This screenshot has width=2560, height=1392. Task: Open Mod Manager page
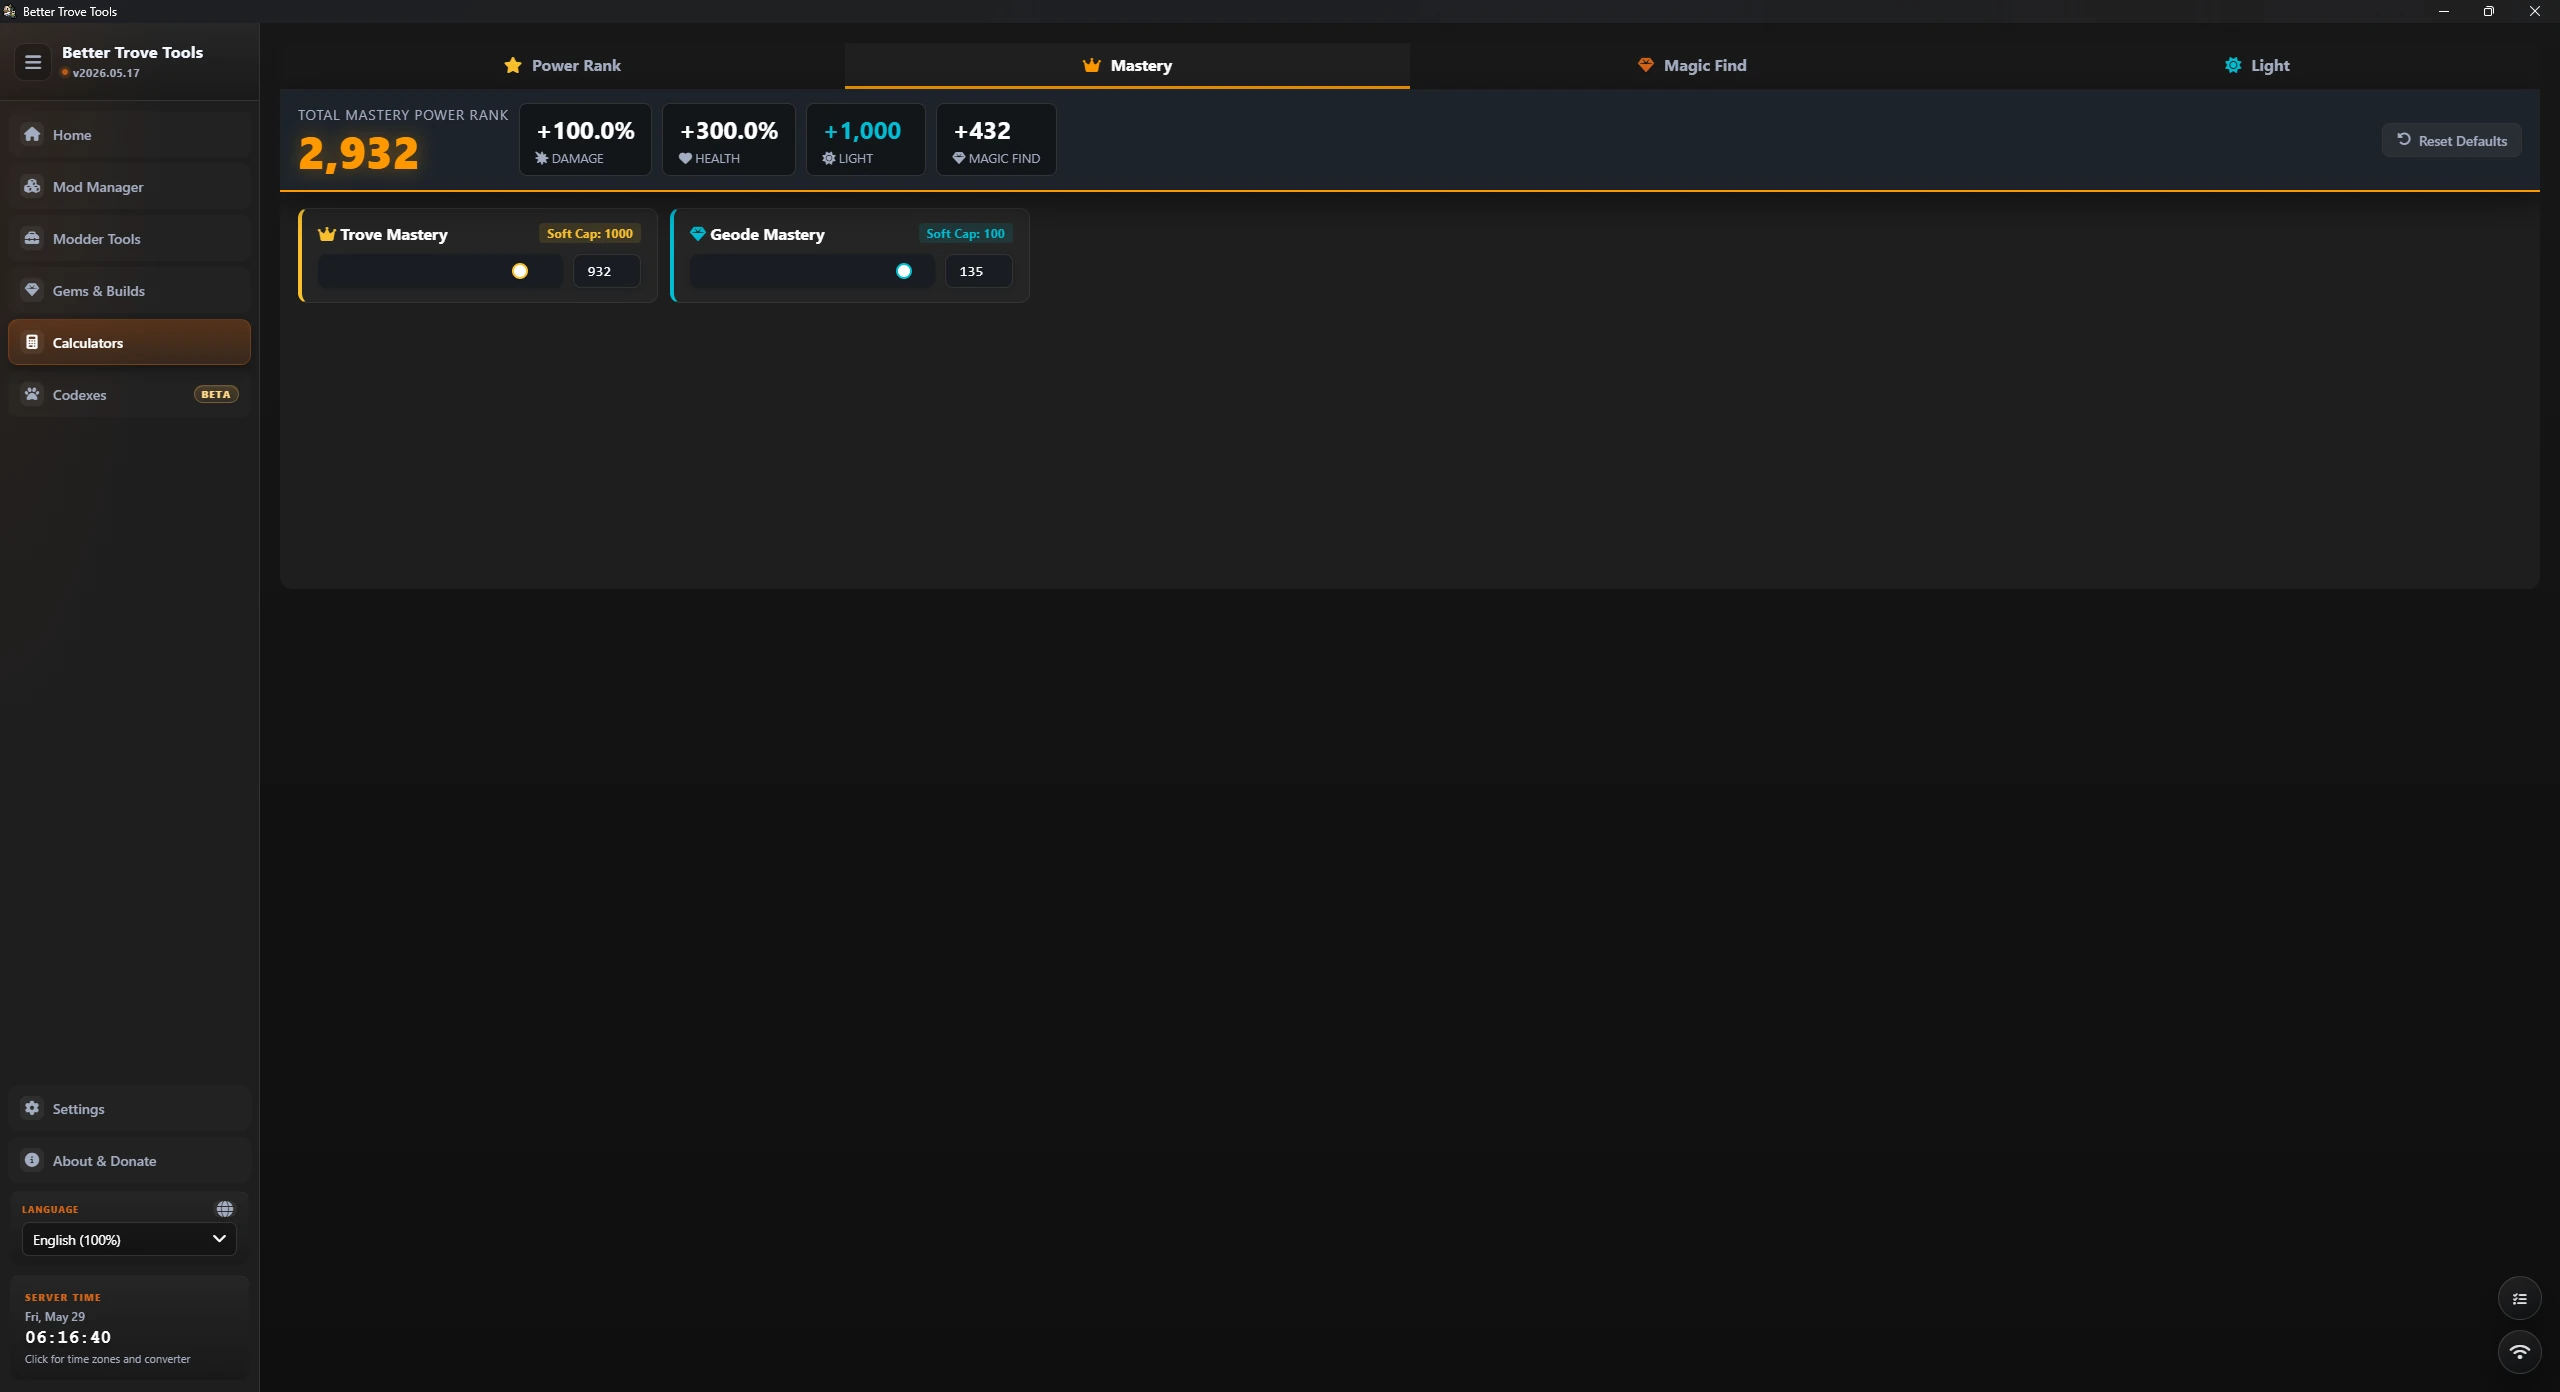point(129,186)
